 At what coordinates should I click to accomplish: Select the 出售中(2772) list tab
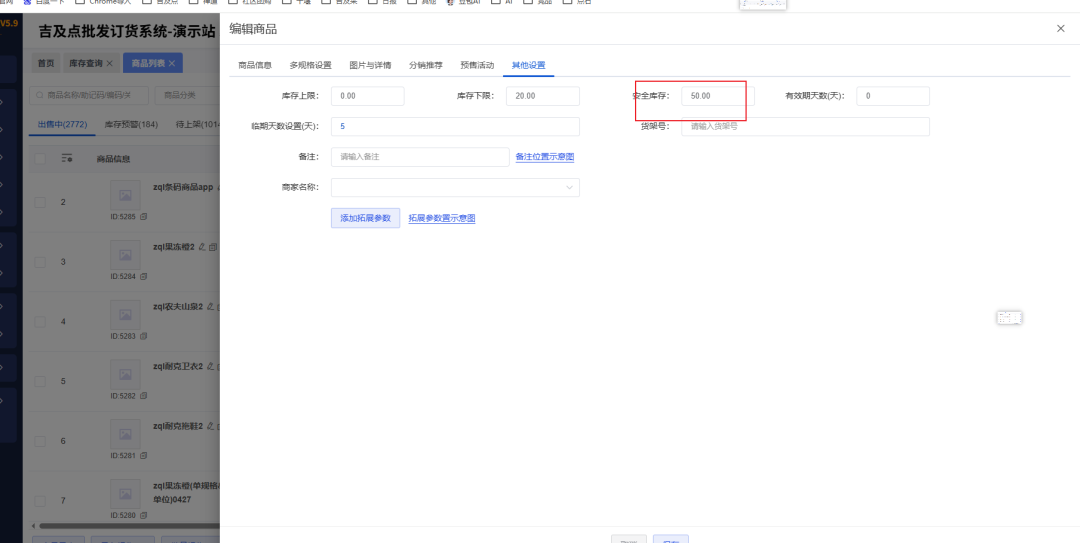coord(62,125)
